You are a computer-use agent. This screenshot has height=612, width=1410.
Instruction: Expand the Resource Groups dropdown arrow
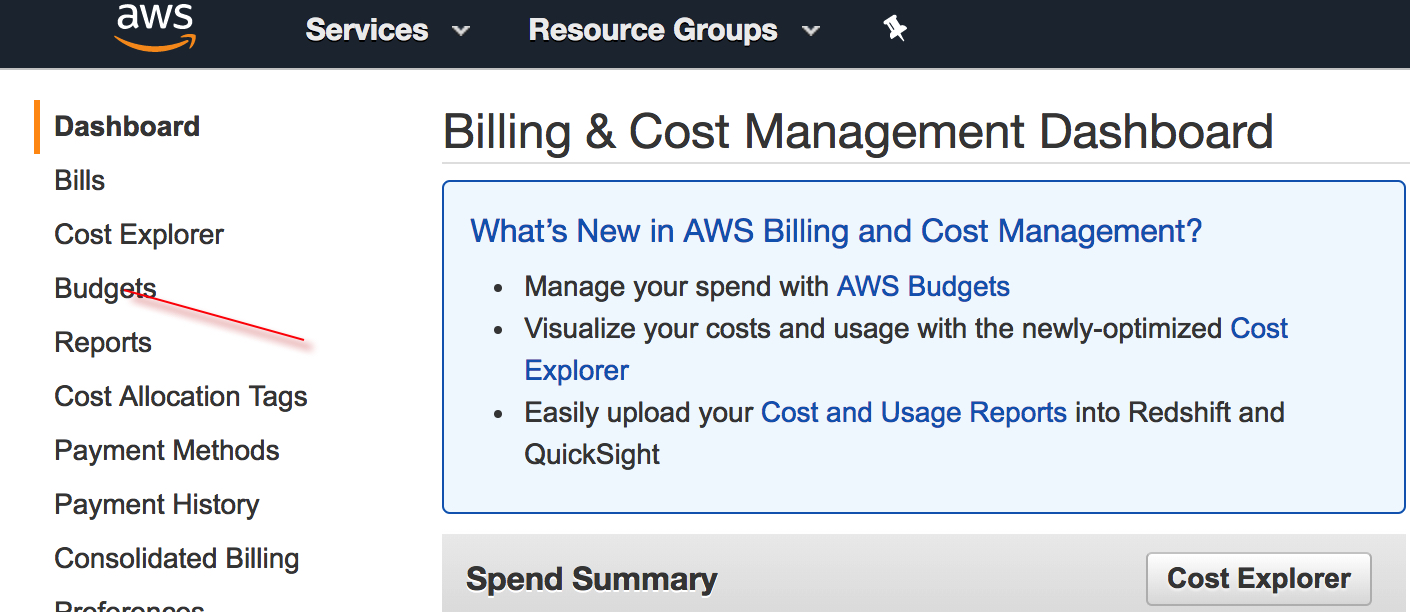click(x=811, y=31)
